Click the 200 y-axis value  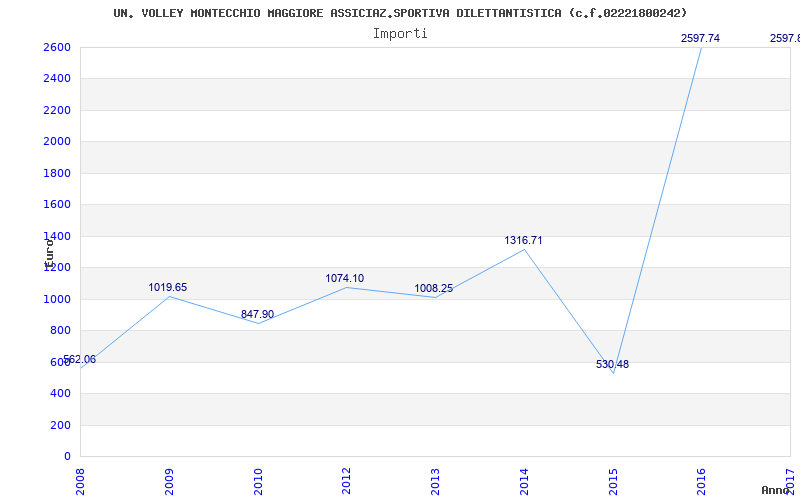click(60, 425)
